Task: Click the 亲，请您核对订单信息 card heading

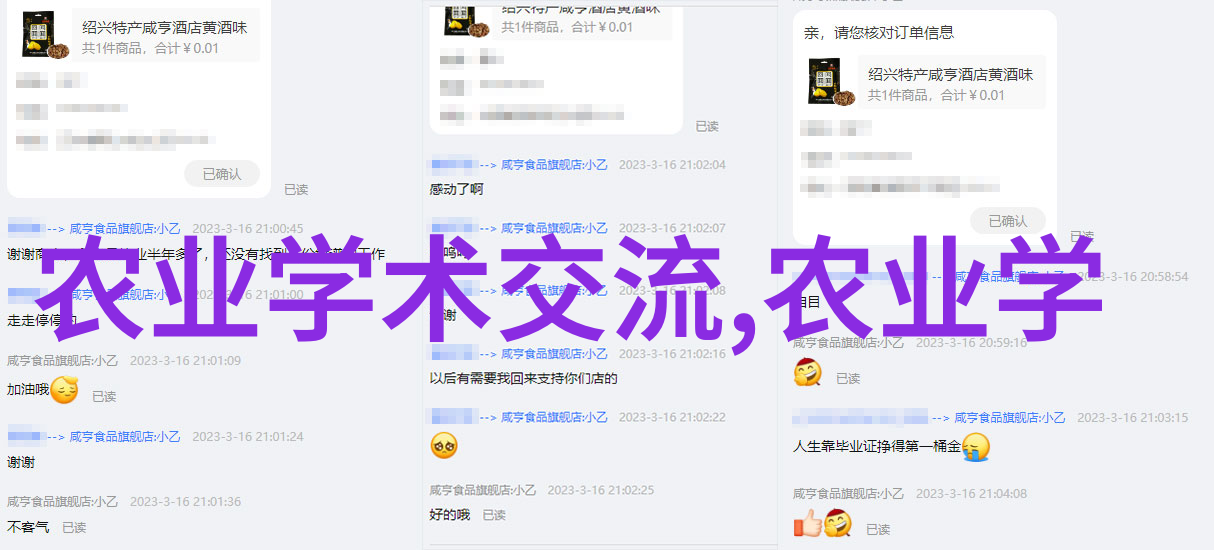Action: (x=879, y=33)
